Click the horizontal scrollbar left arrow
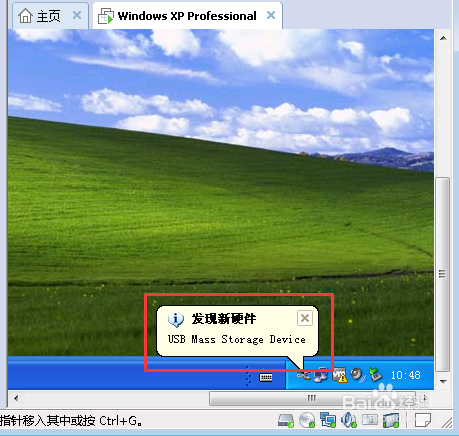This screenshot has height=436, width=459. tap(16, 398)
